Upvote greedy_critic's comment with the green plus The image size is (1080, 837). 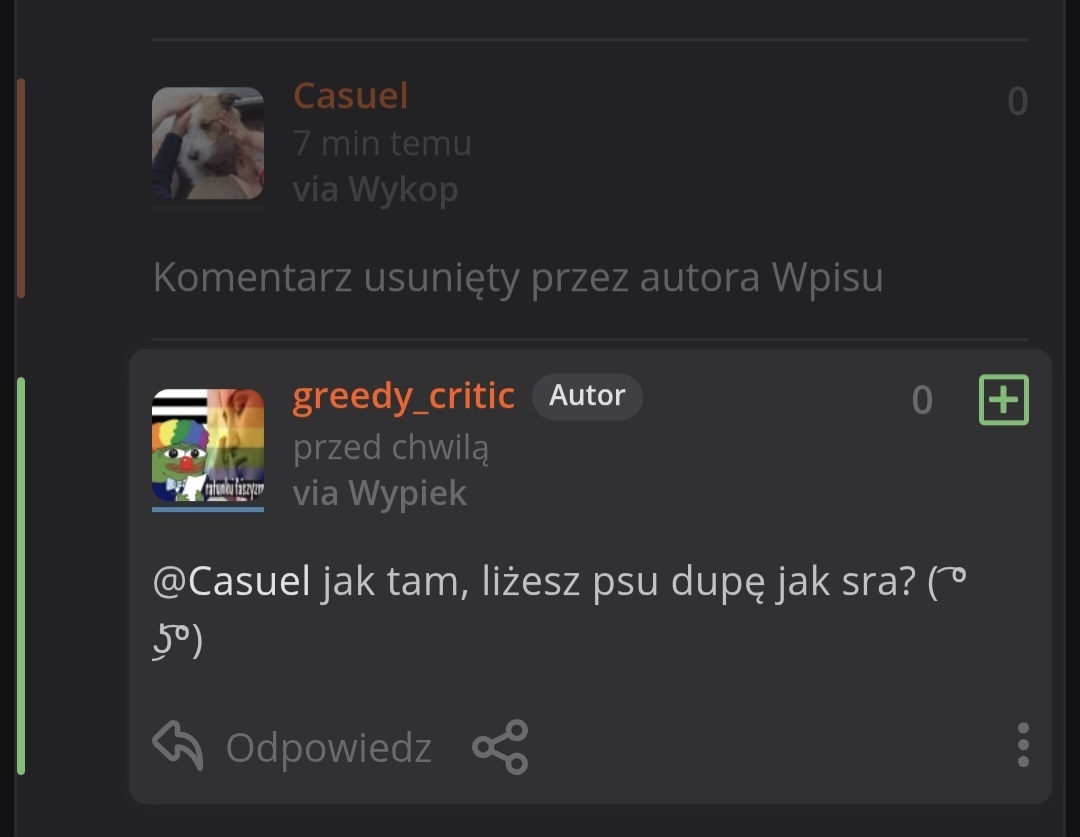click(1004, 400)
